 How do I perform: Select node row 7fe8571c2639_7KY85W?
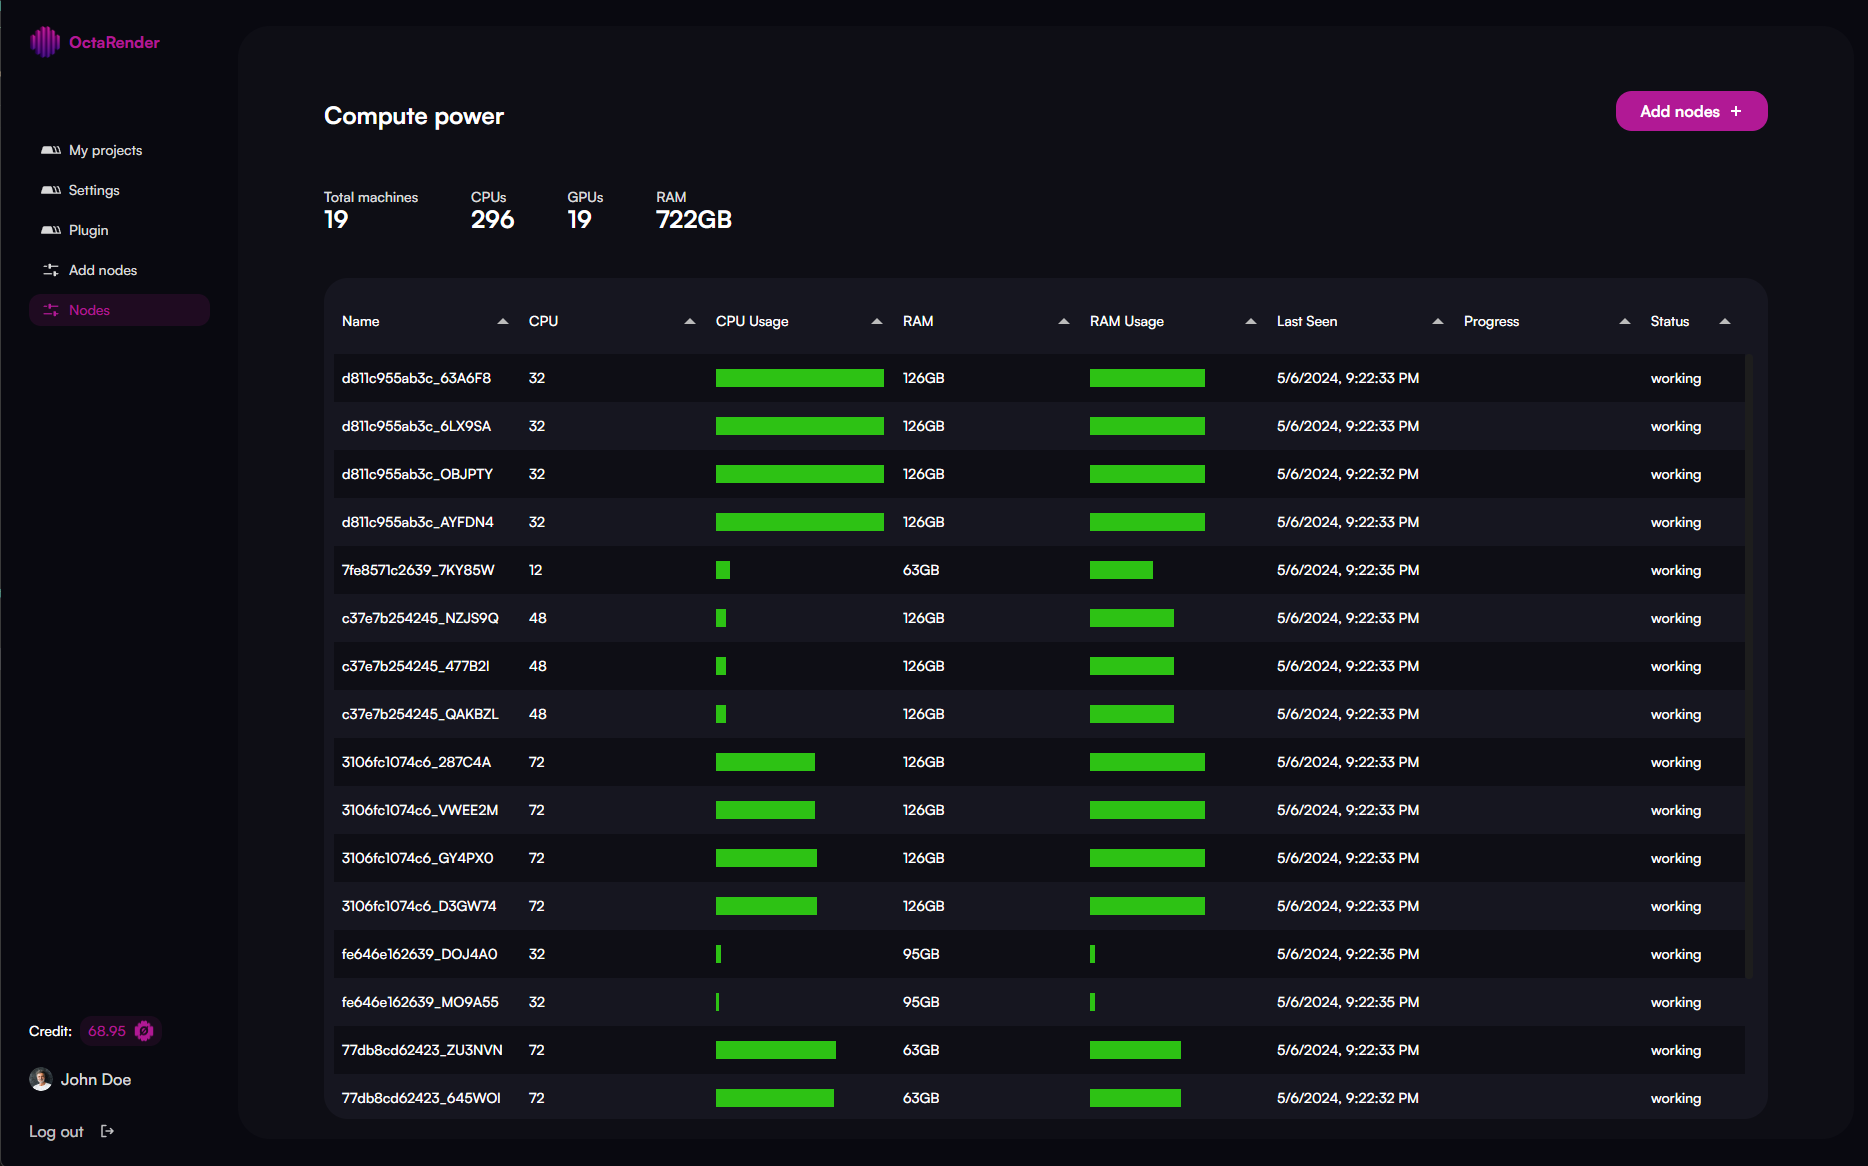(418, 570)
